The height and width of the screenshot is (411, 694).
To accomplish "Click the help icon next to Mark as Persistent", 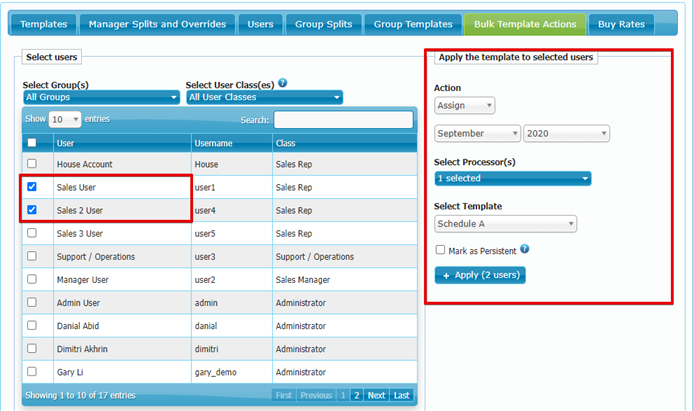I will [x=525, y=249].
